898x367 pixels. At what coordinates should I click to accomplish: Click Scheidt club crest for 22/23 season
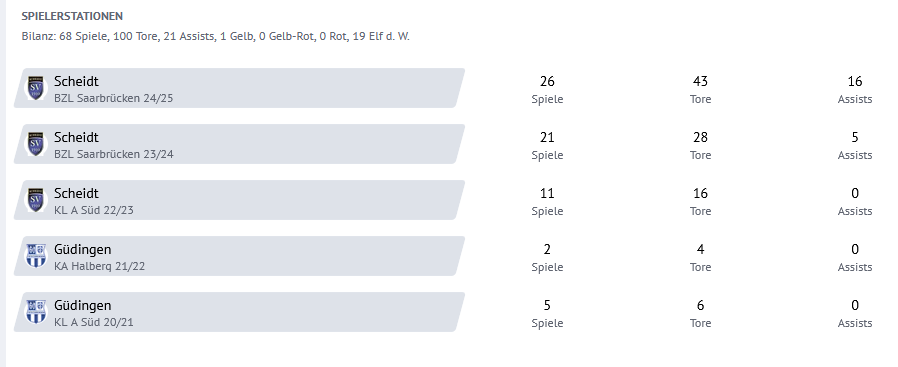36,200
